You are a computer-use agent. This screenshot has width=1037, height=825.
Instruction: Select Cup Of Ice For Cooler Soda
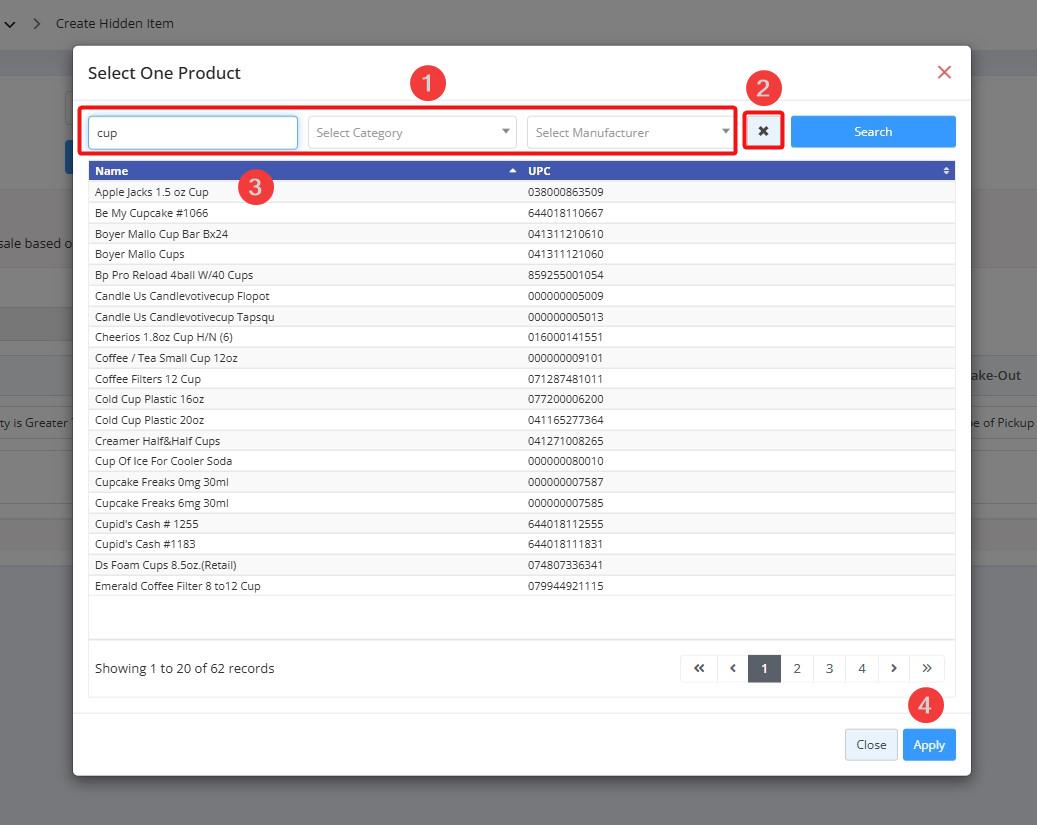coord(522,461)
